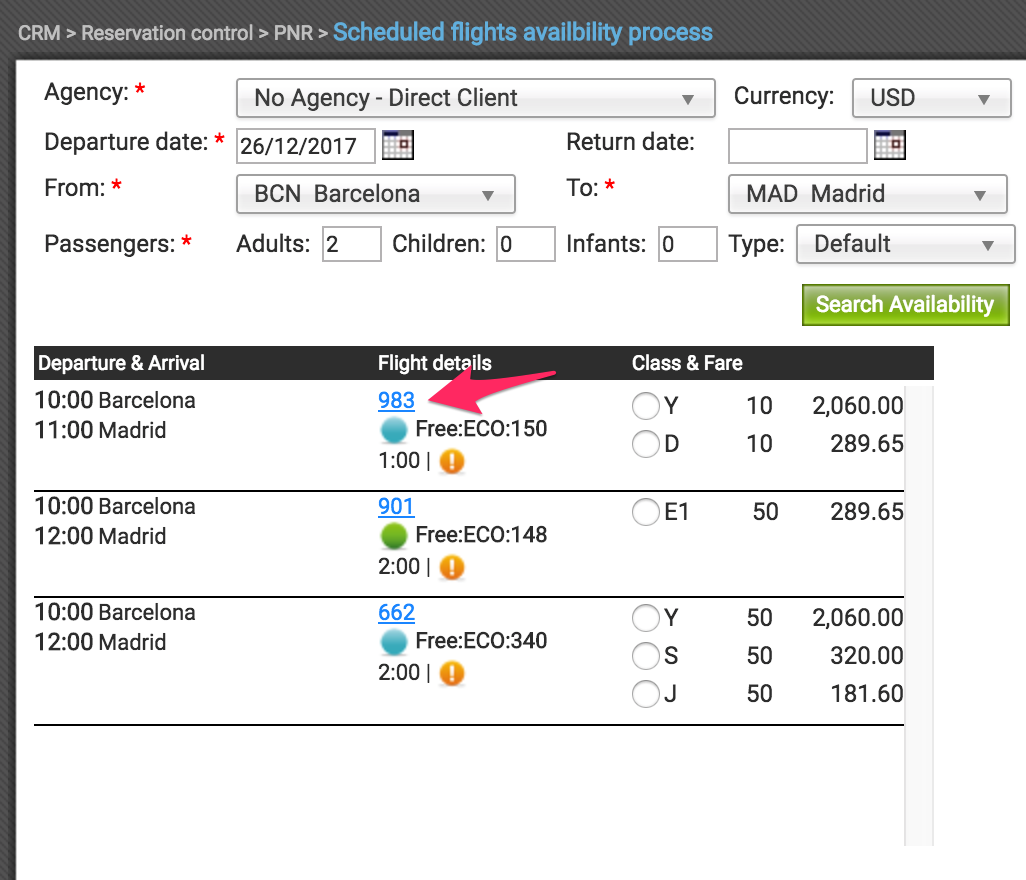Open the Agency dropdown
The width and height of the screenshot is (1026, 880).
pyautogui.click(x=475, y=98)
